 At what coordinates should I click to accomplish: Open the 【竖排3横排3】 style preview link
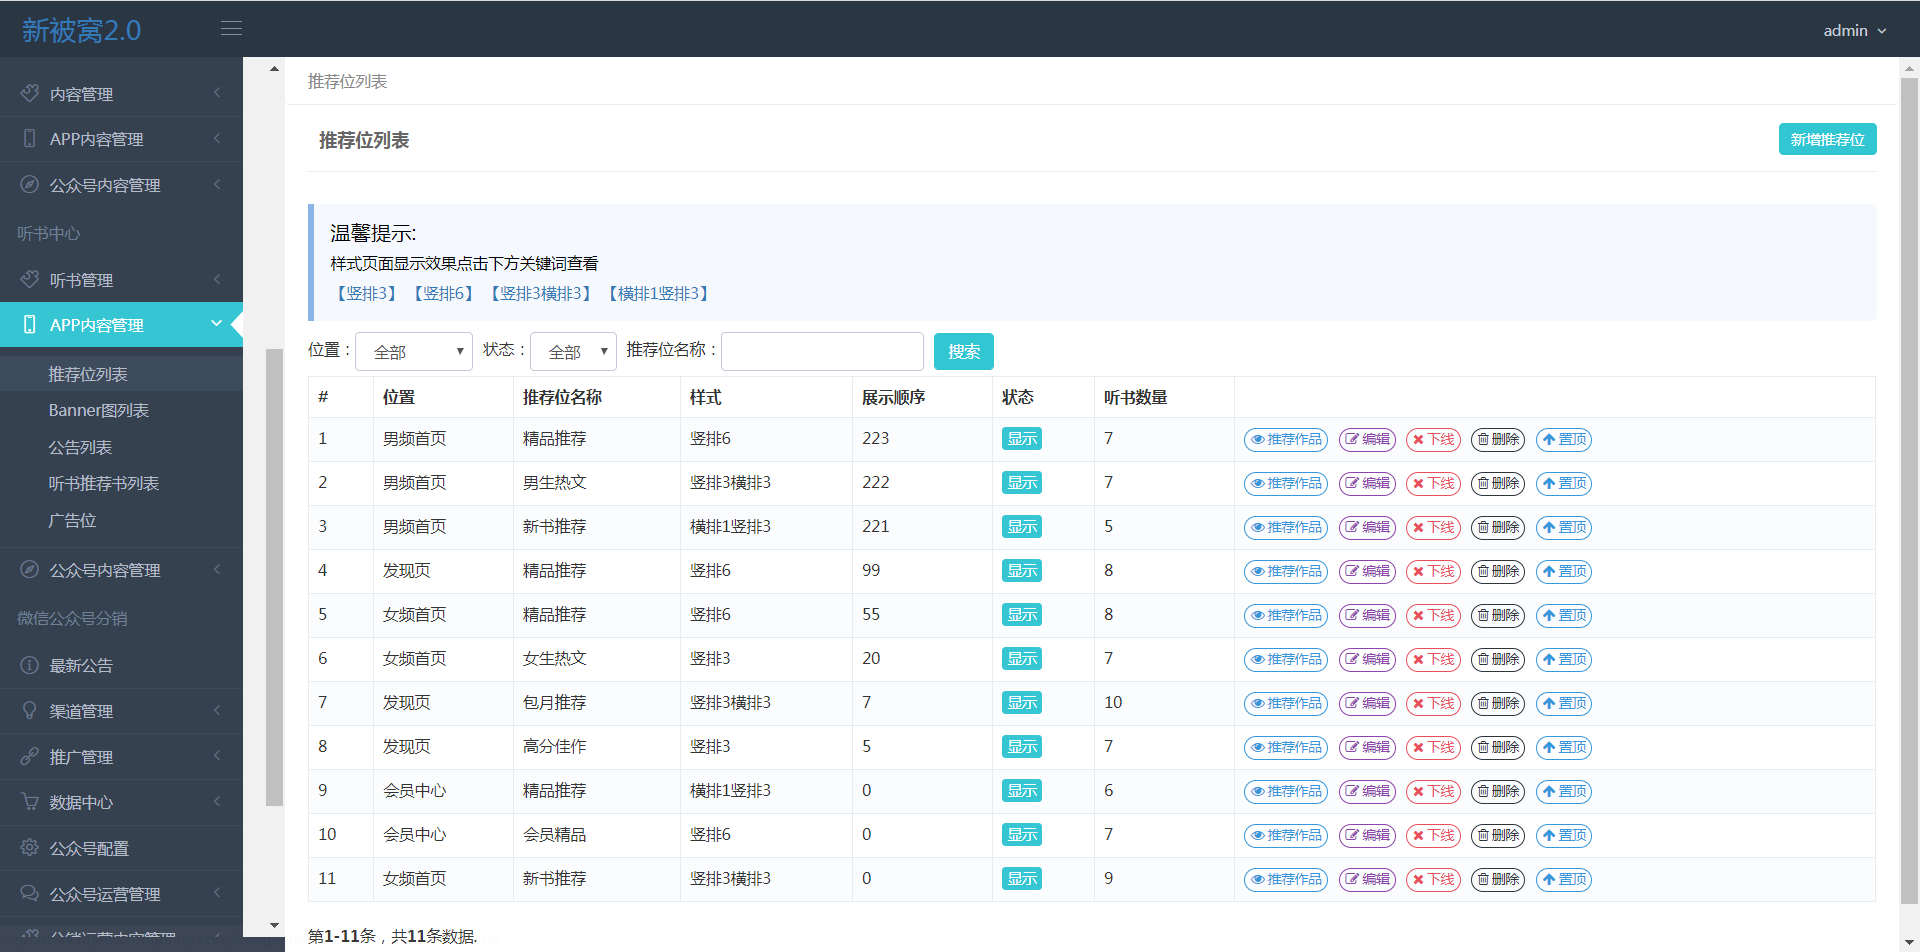tap(541, 294)
